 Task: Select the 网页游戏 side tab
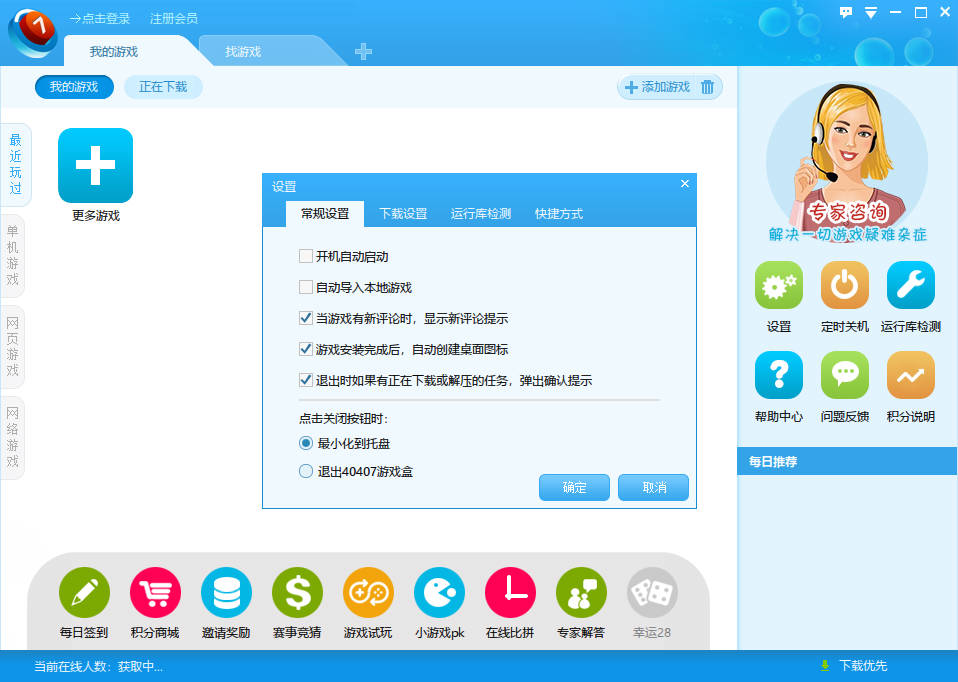tap(13, 346)
